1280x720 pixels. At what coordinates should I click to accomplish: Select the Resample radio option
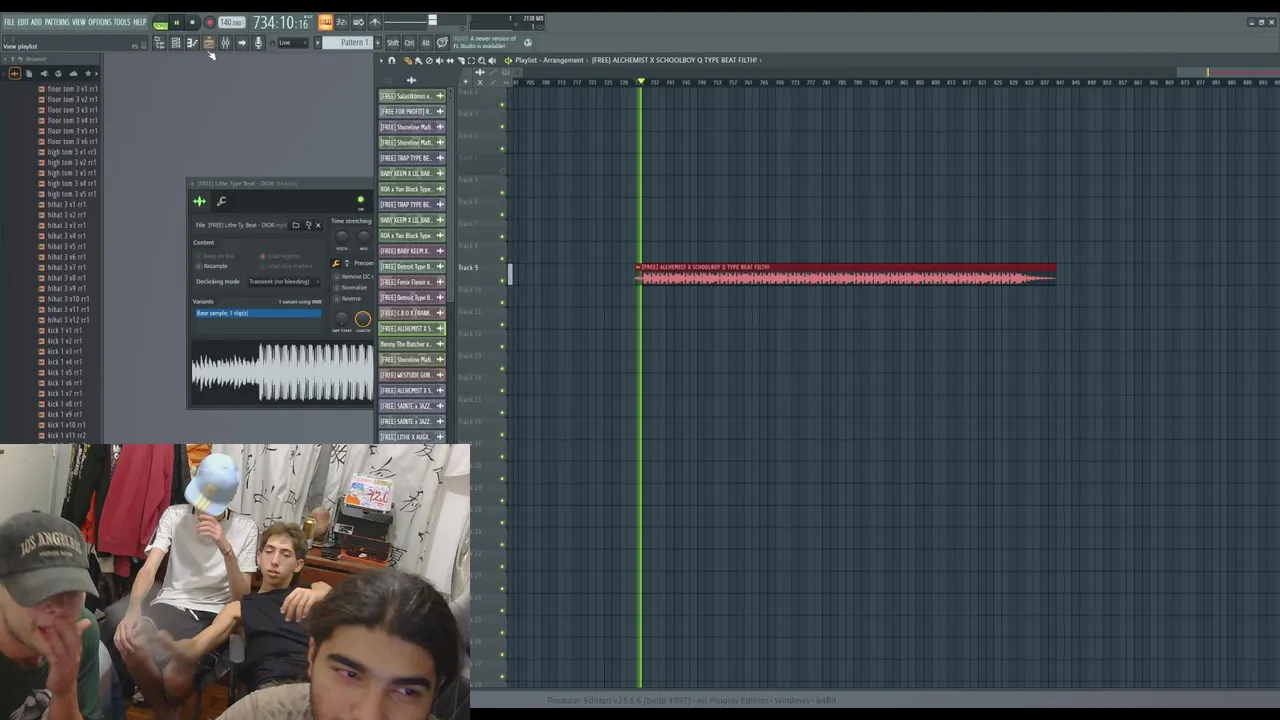pyautogui.click(x=211, y=266)
